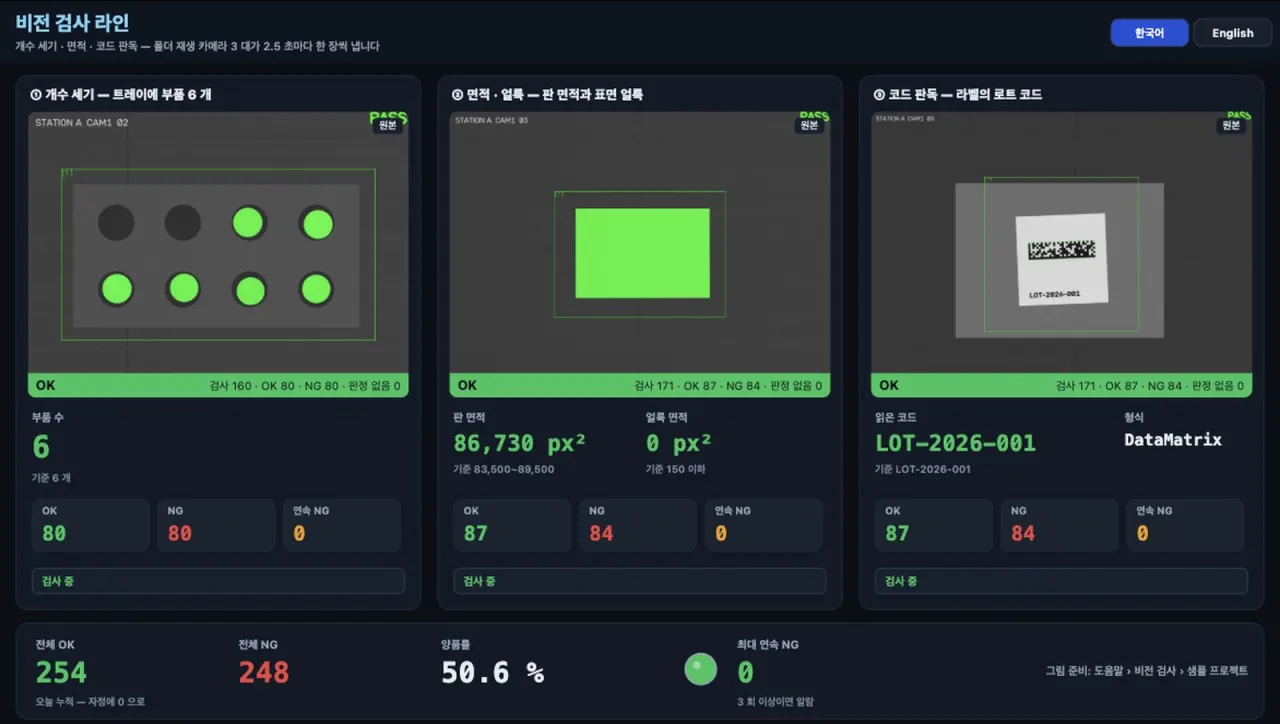
Task: Toggle the 원본 badge on the 면적 · 얼룩 camera image
Action: click(809, 125)
